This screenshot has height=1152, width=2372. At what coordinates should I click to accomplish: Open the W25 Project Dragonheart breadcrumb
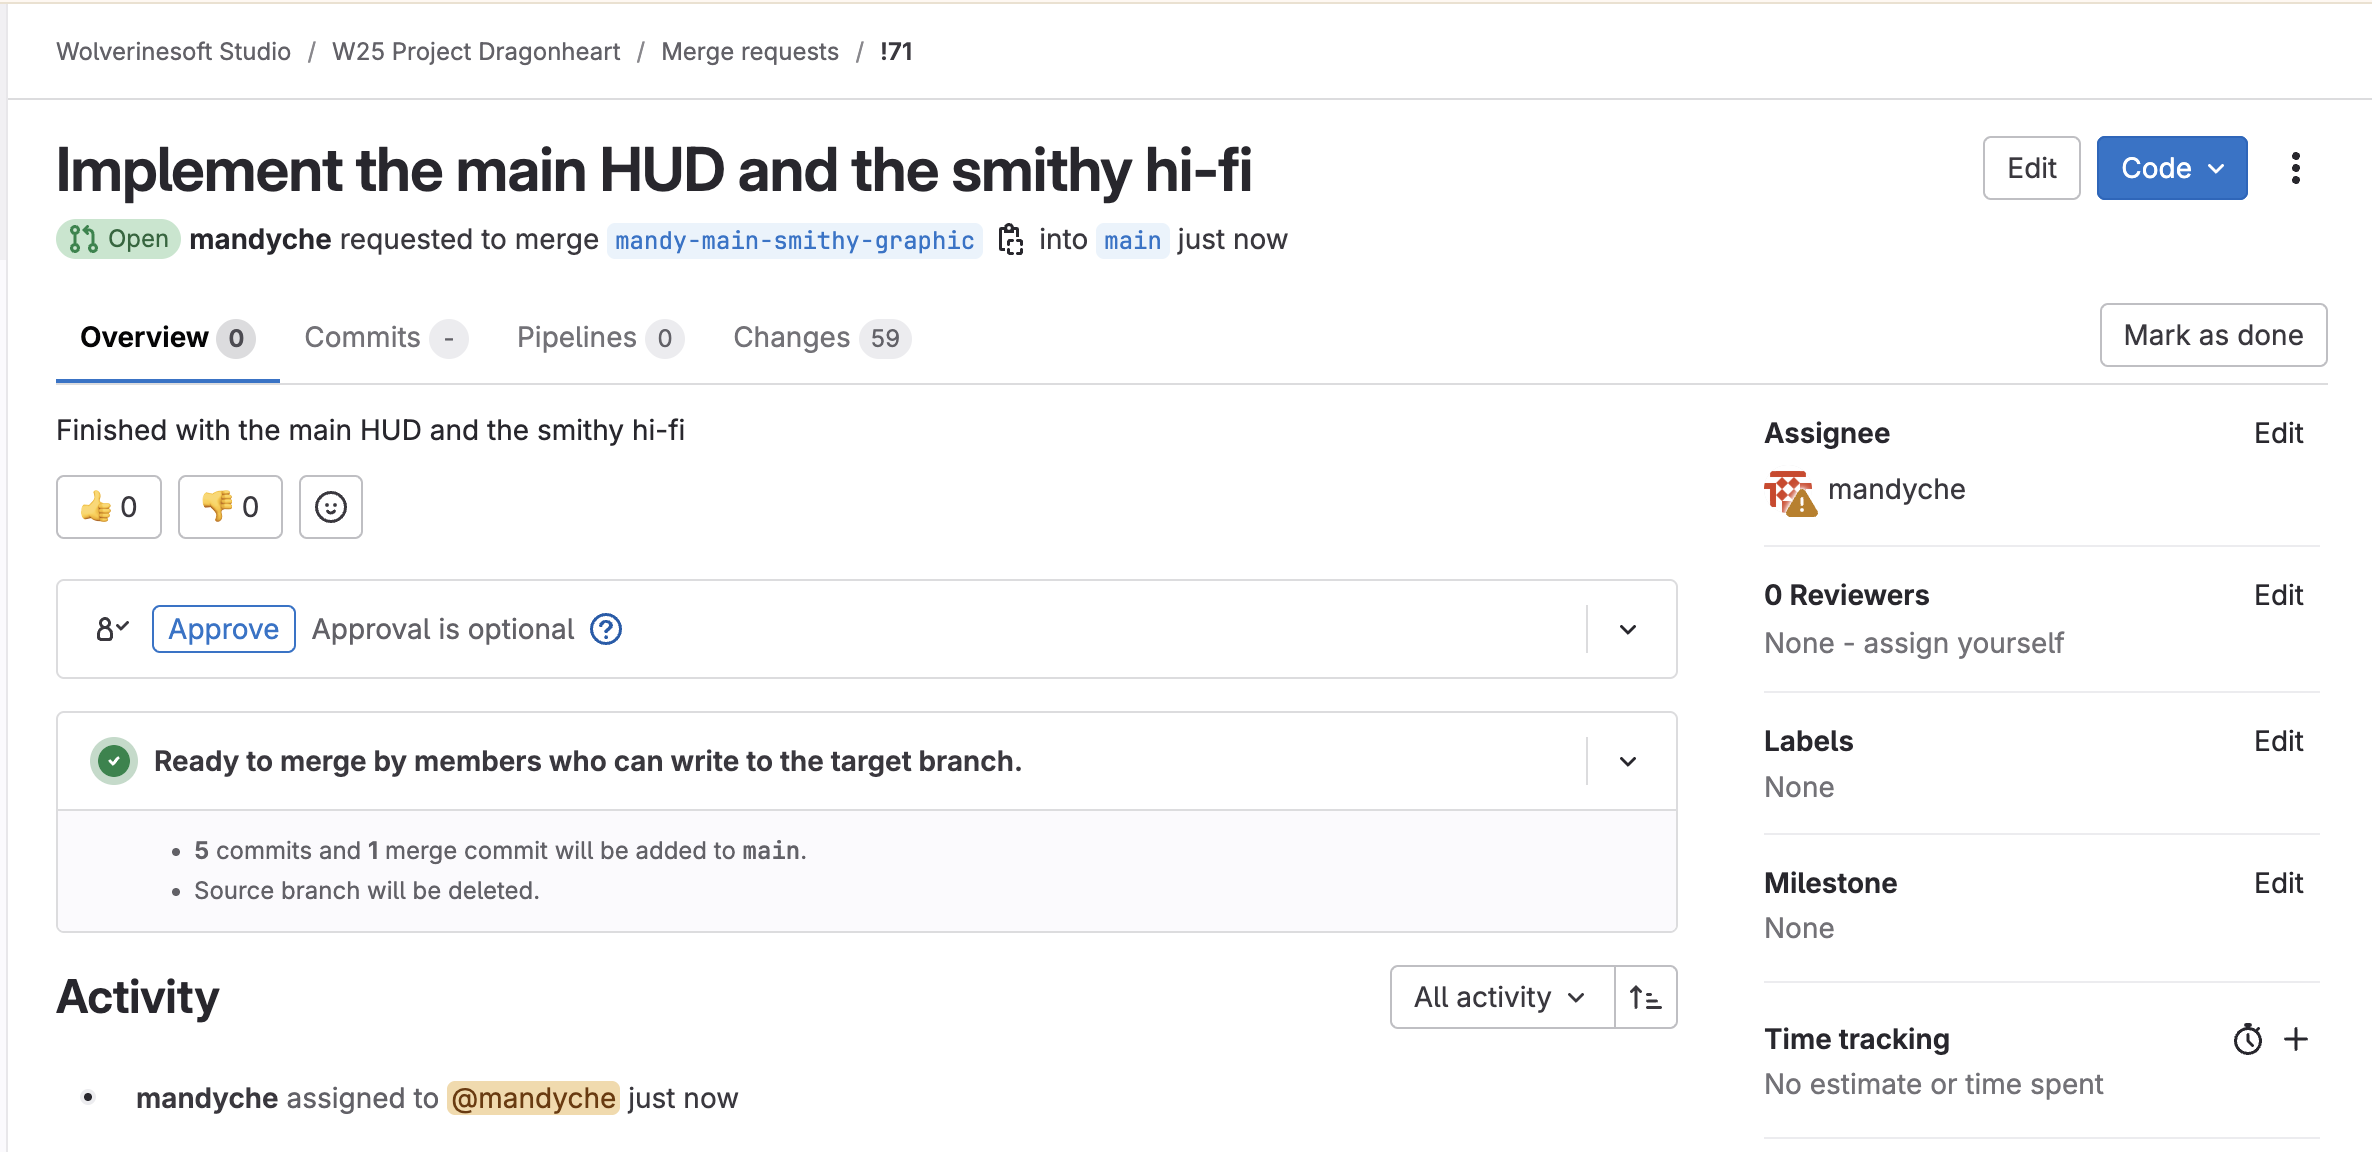click(x=476, y=52)
